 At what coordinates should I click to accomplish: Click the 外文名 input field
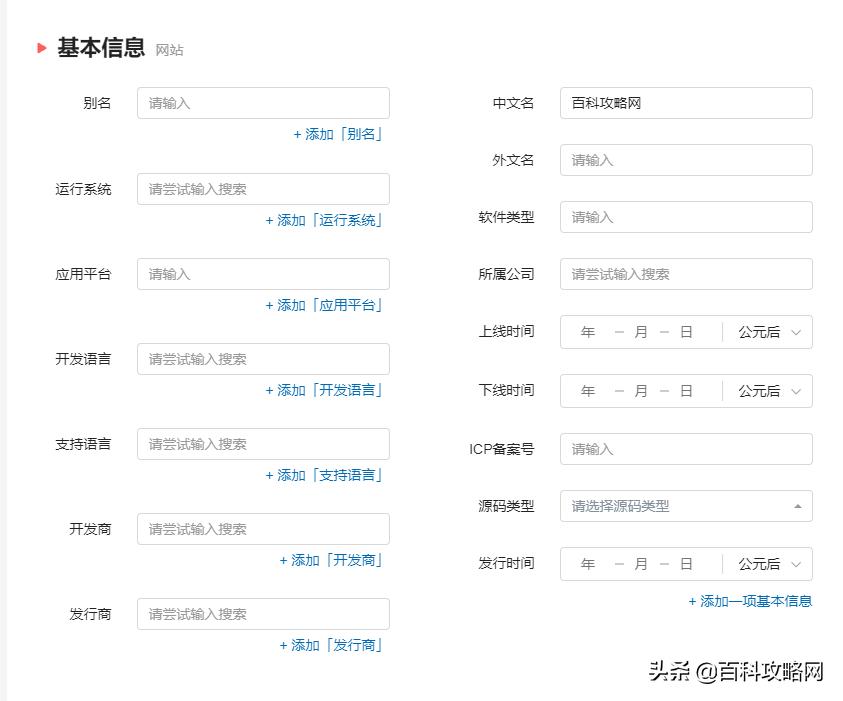click(686, 160)
